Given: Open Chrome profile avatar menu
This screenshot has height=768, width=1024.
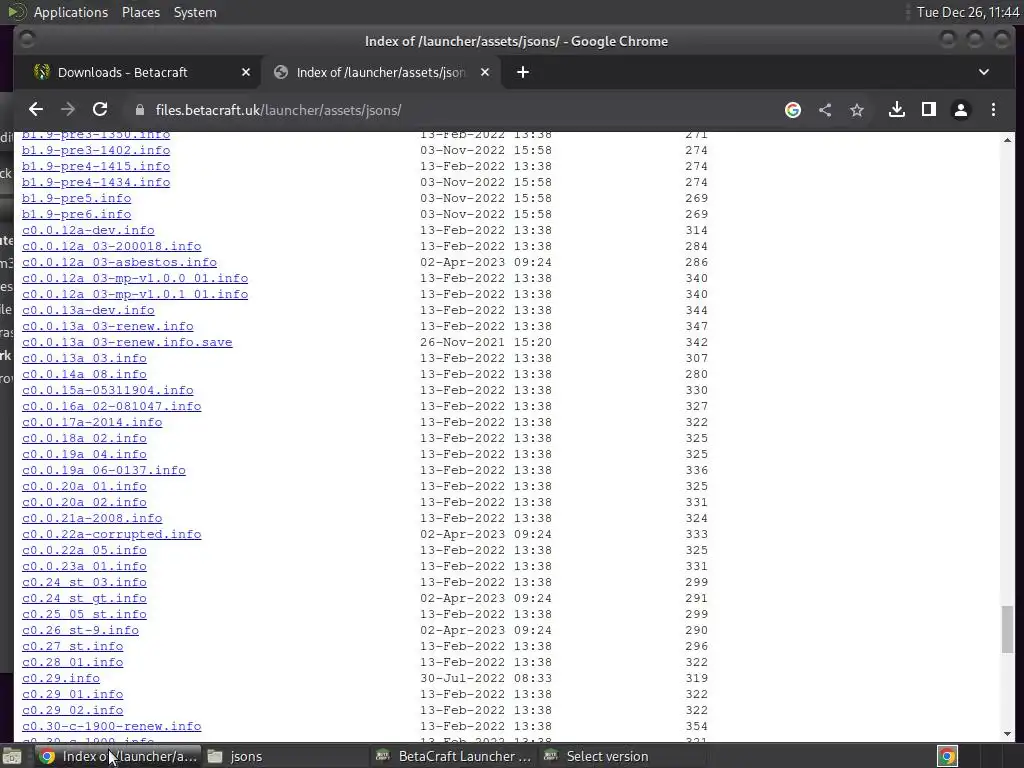Looking at the screenshot, I should [961, 110].
